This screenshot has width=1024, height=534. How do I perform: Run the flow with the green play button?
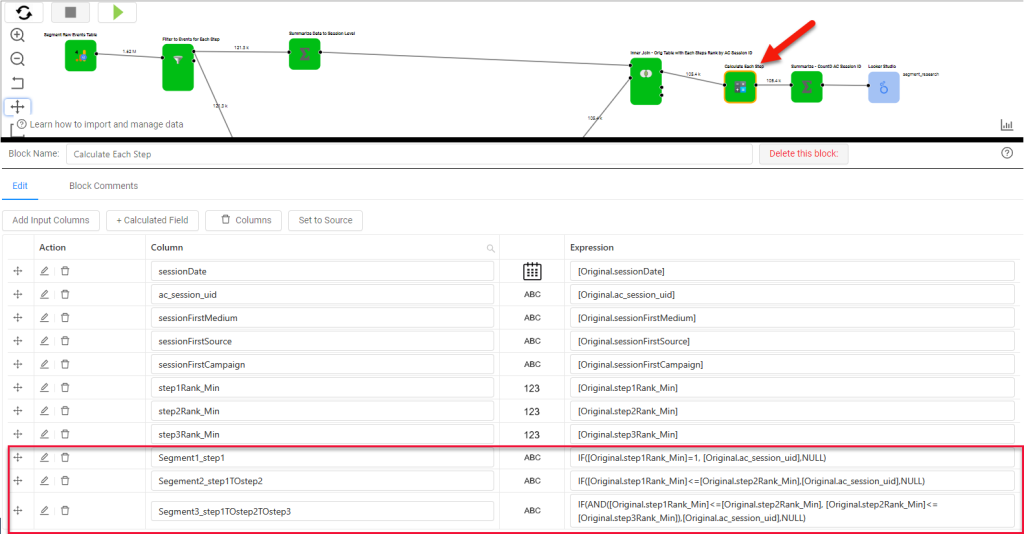tap(118, 12)
